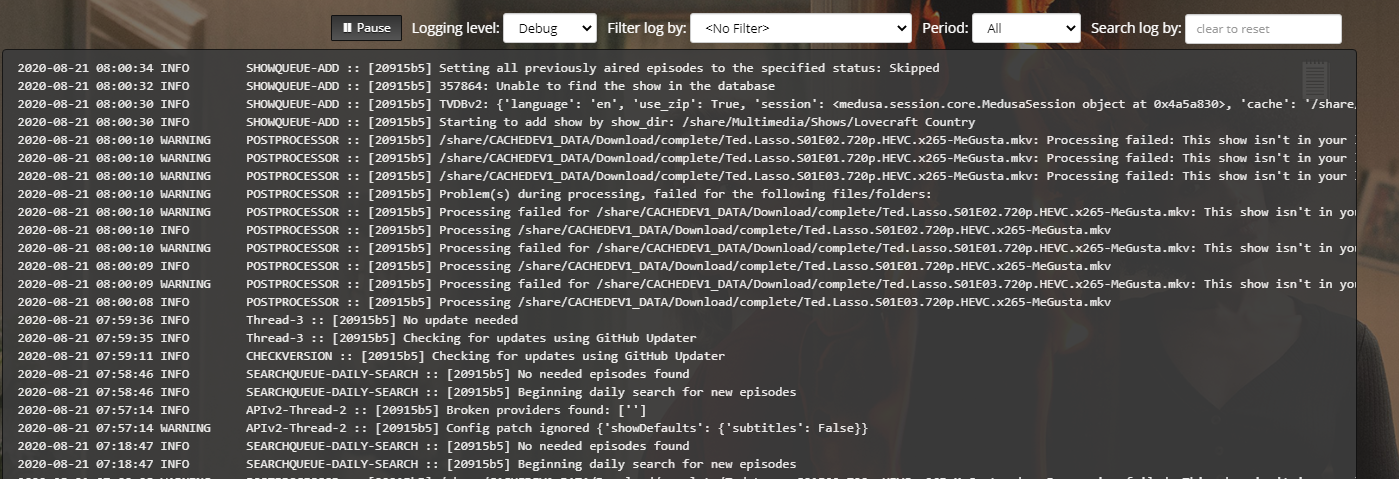Screen dimensions: 1399x479
Task: Pause the live log updating
Action: pyautogui.click(x=366, y=28)
